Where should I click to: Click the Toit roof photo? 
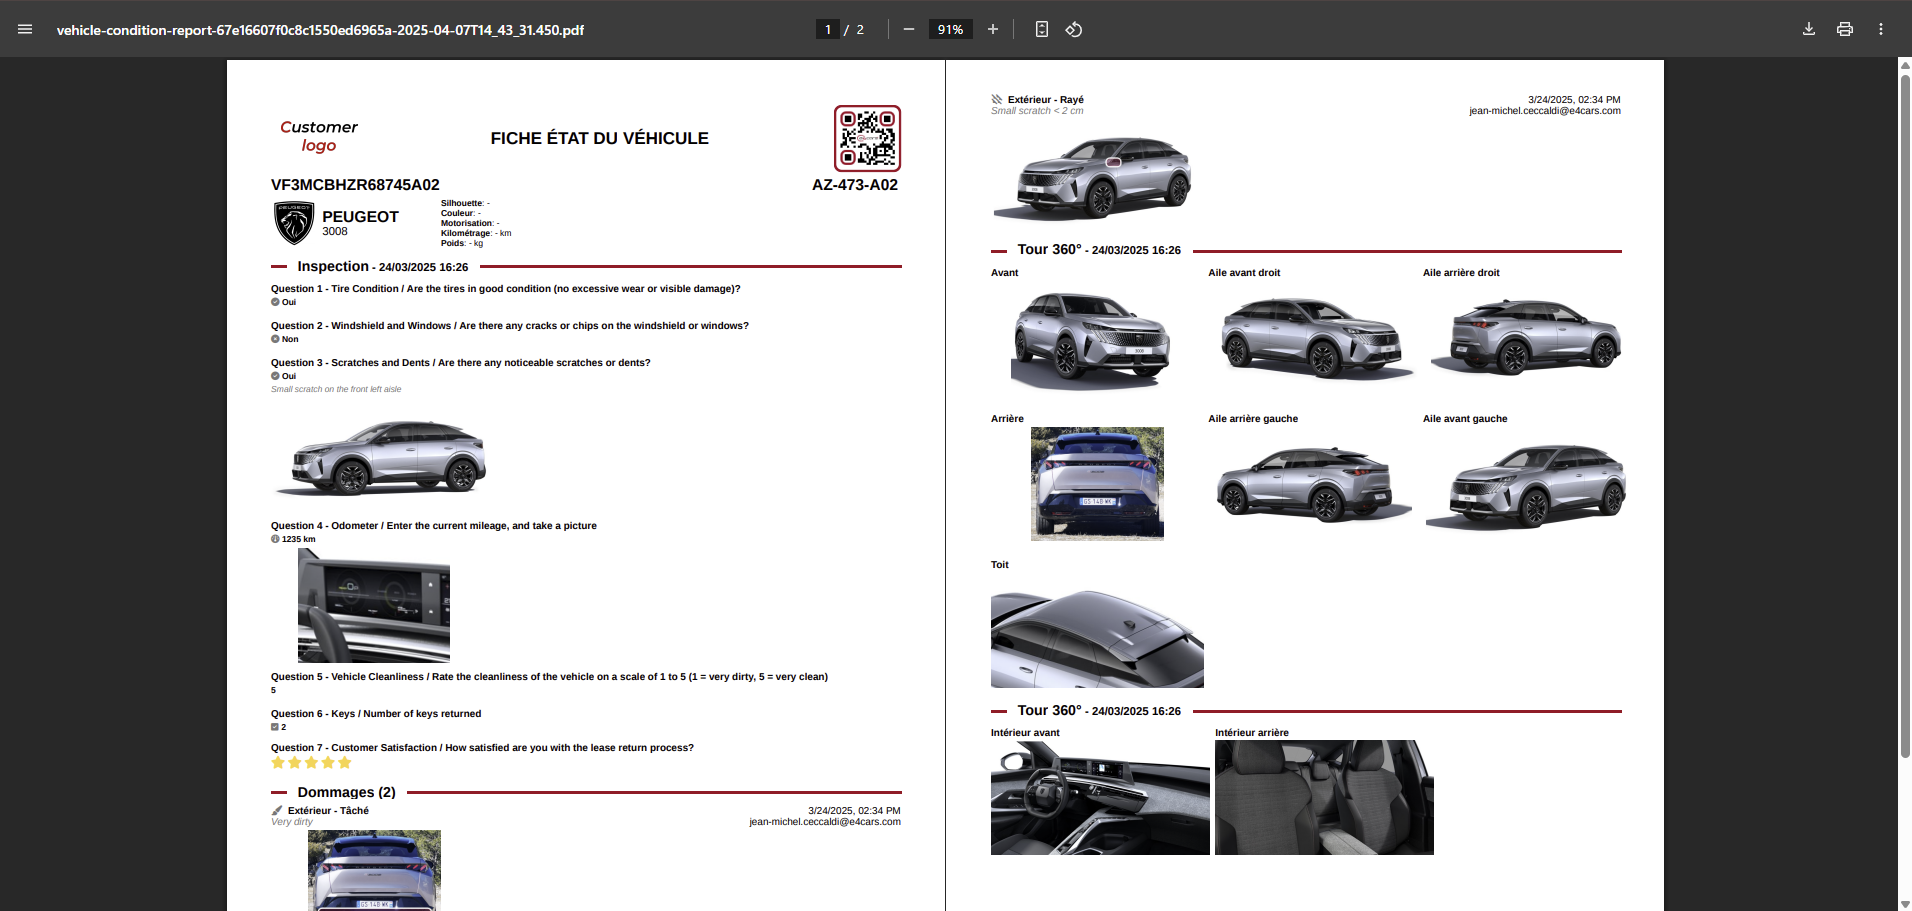[x=1097, y=639]
